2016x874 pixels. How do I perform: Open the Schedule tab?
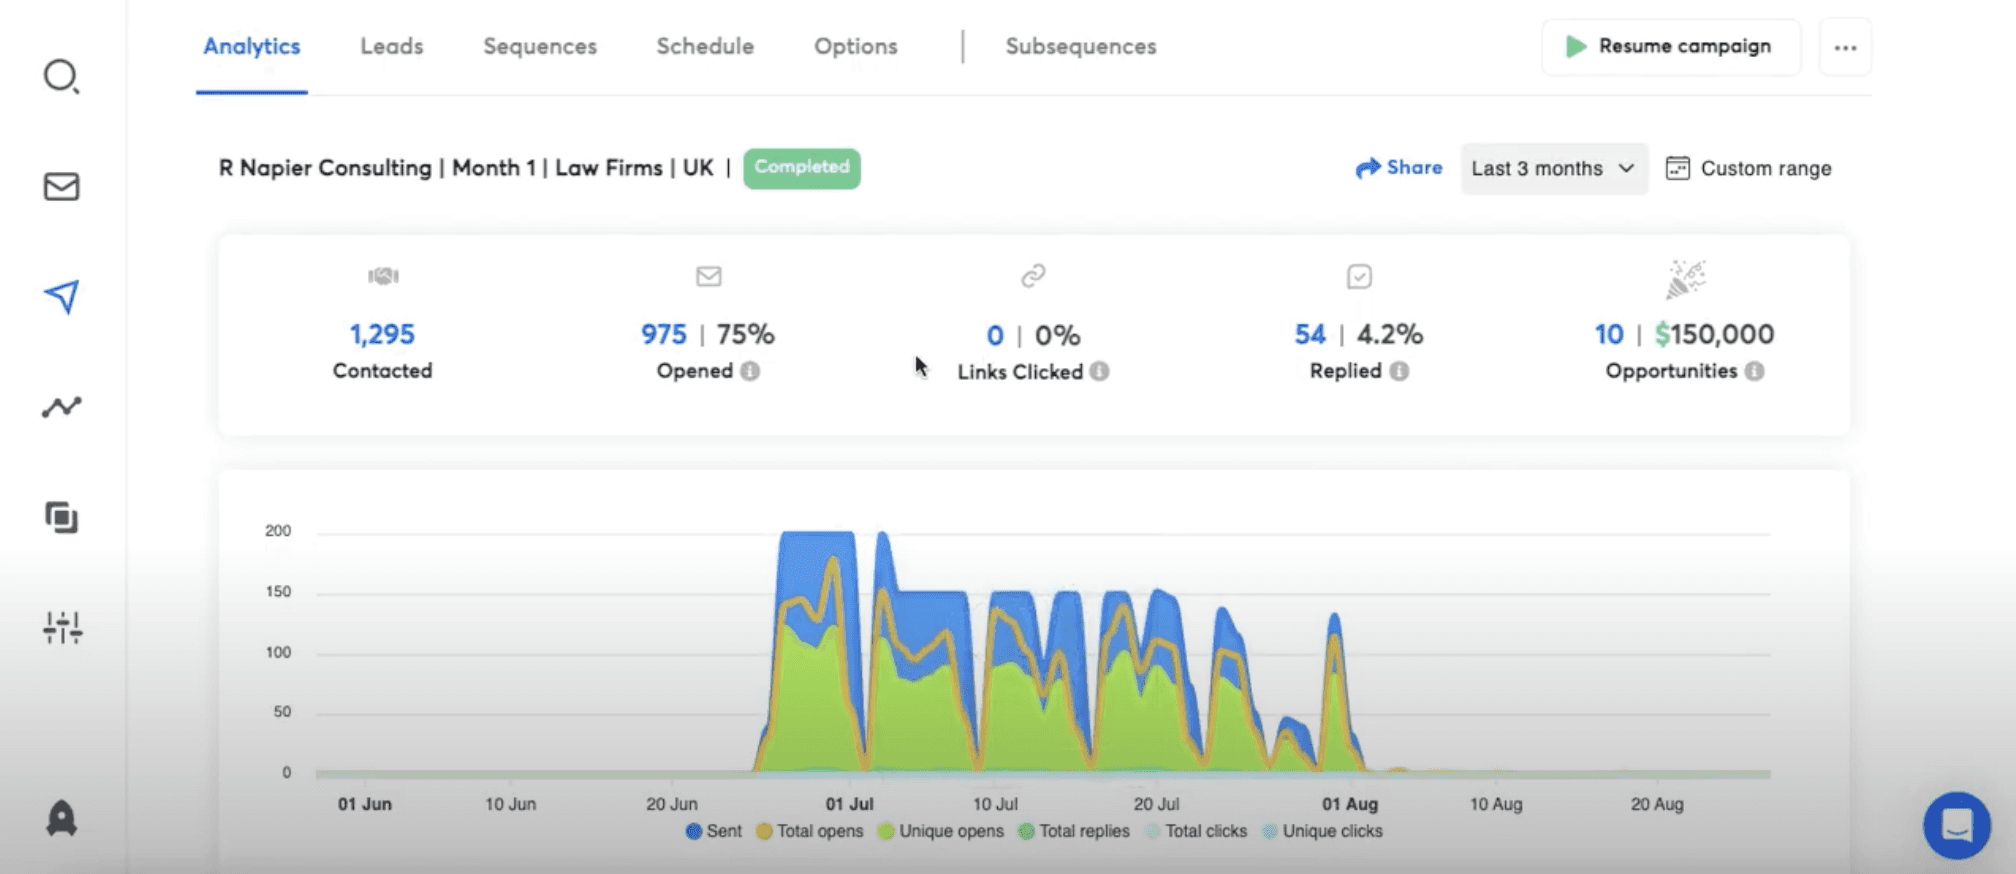click(705, 46)
